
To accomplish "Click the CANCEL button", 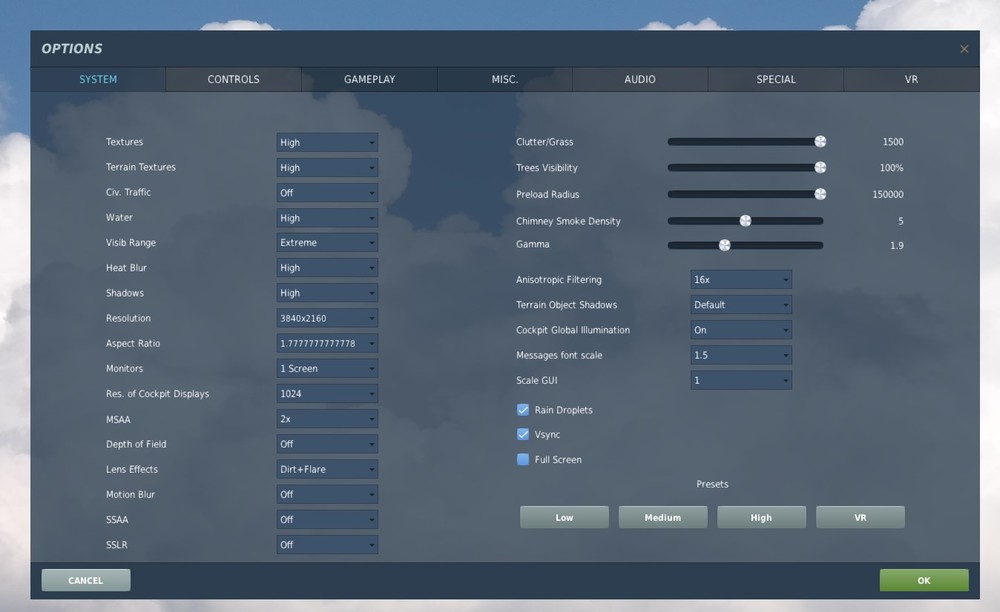I will (85, 580).
